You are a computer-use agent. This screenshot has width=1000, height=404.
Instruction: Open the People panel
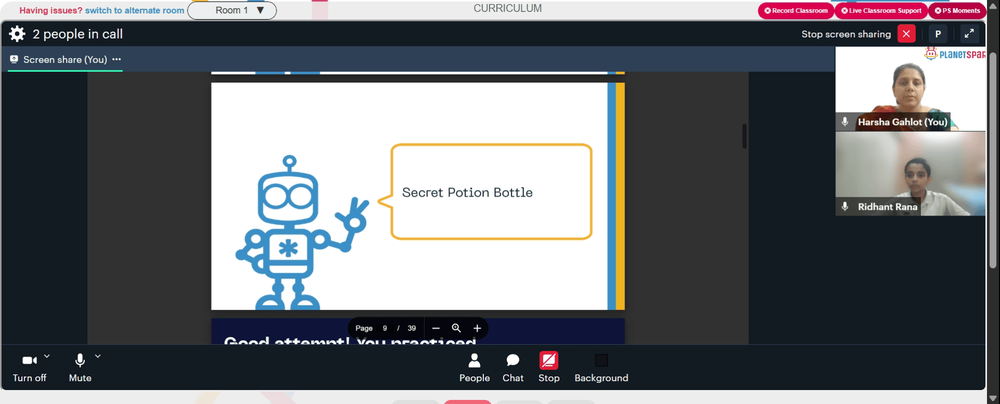(x=474, y=368)
